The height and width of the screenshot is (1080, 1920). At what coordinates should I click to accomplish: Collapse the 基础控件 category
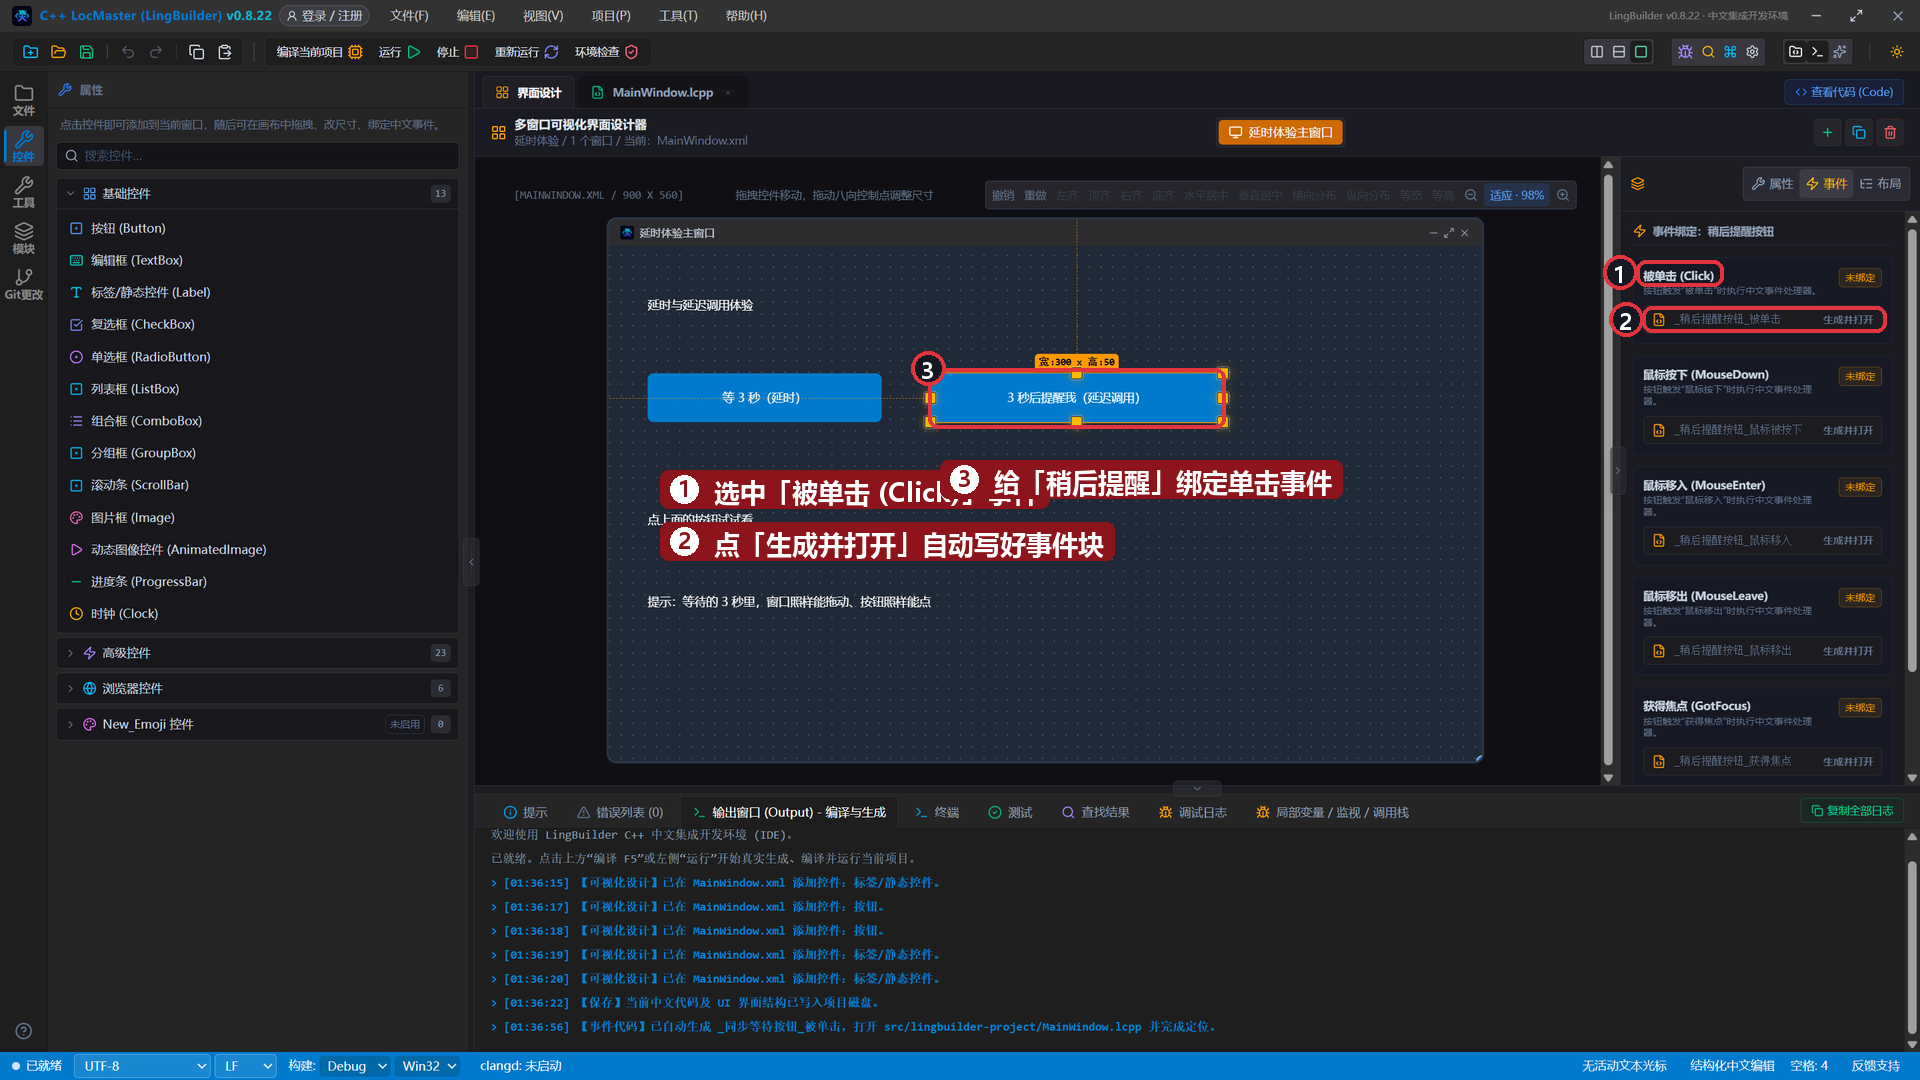(x=257, y=193)
